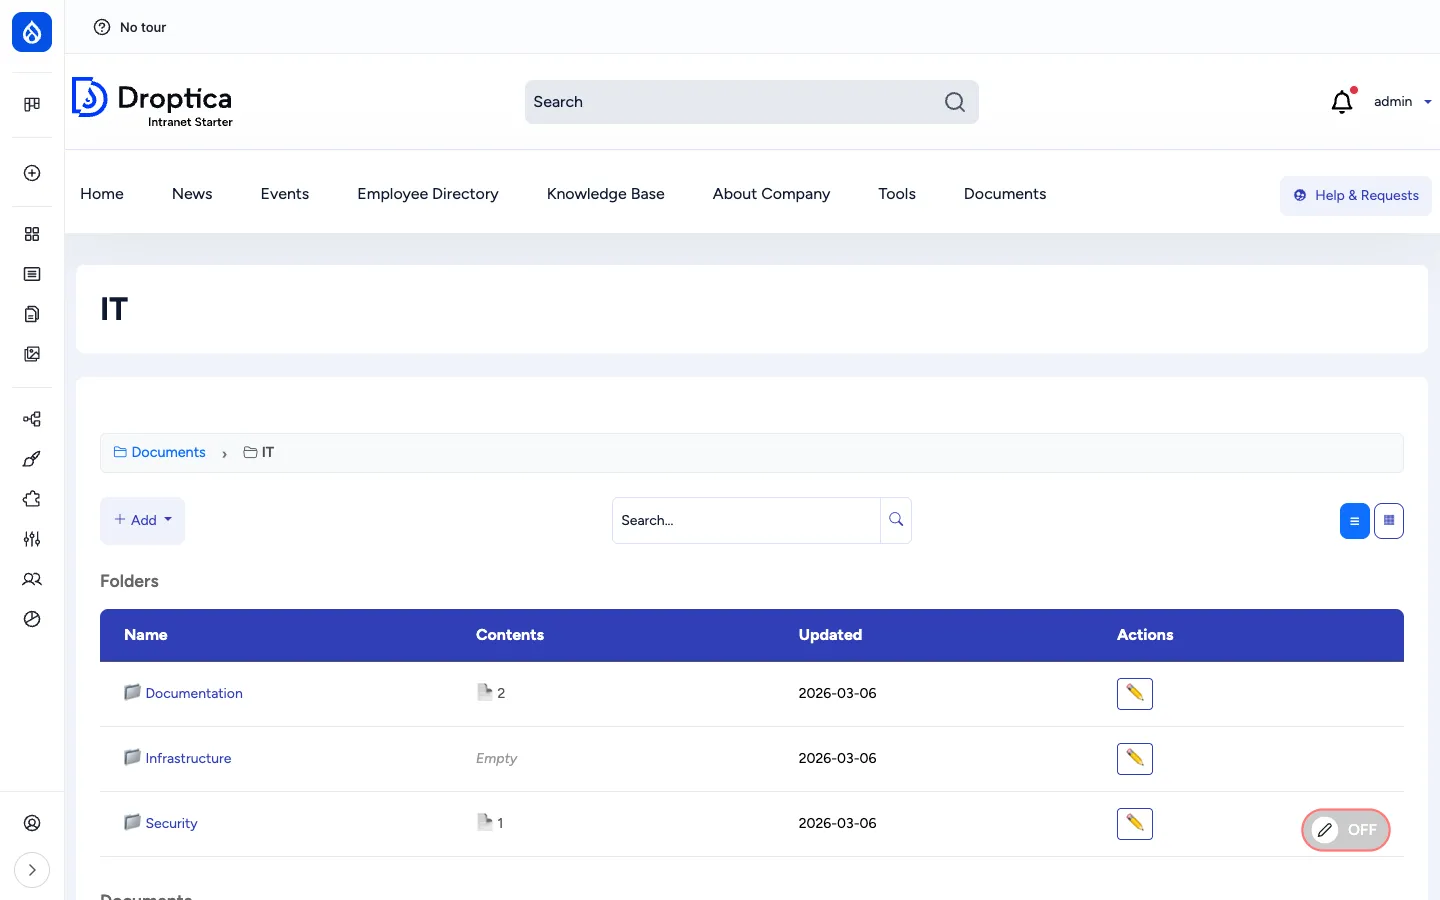The image size is (1440, 900).
Task: Open the file pages icon in sidebar
Action: coord(32,314)
